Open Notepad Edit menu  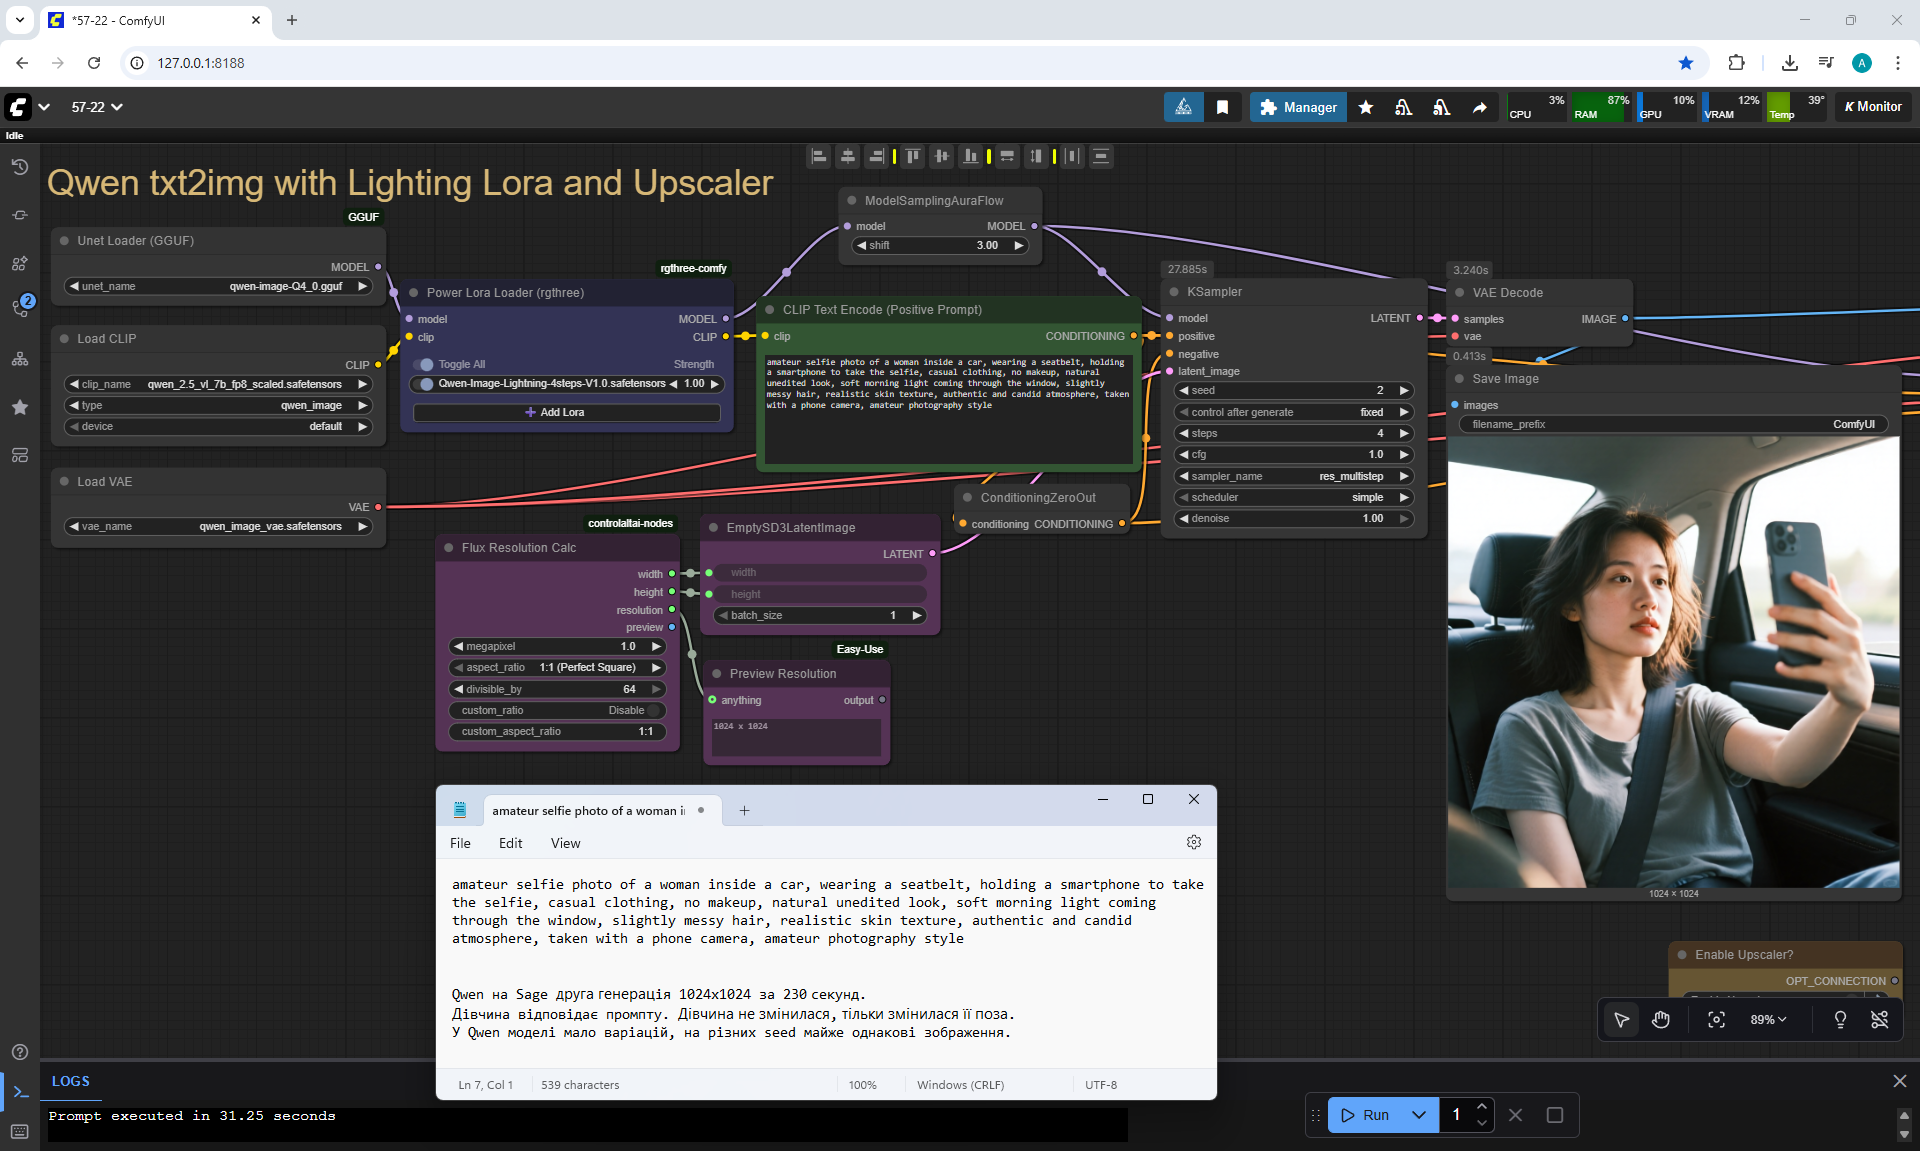510,843
